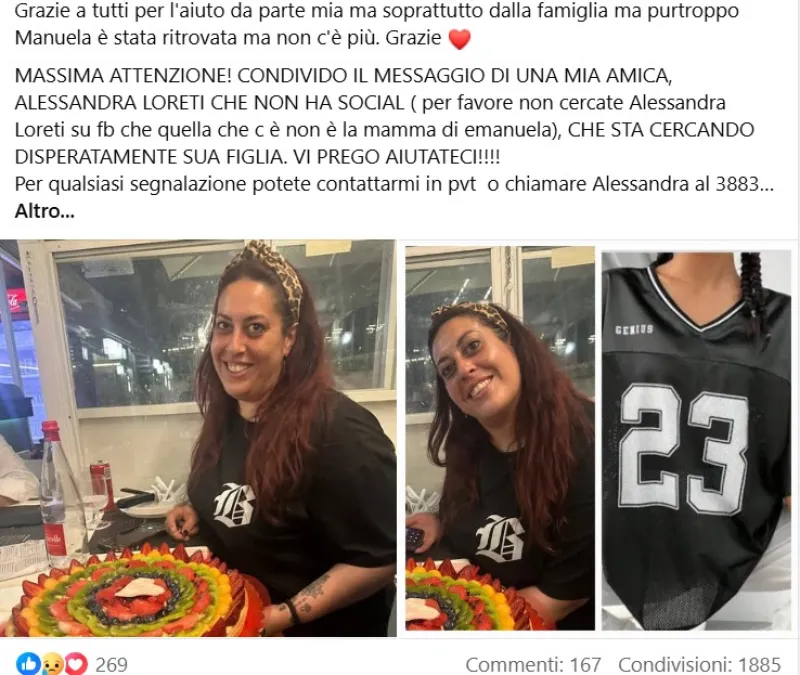Open Condivisioni: 1885 link
Screen dimensions: 800x675
coord(699,665)
